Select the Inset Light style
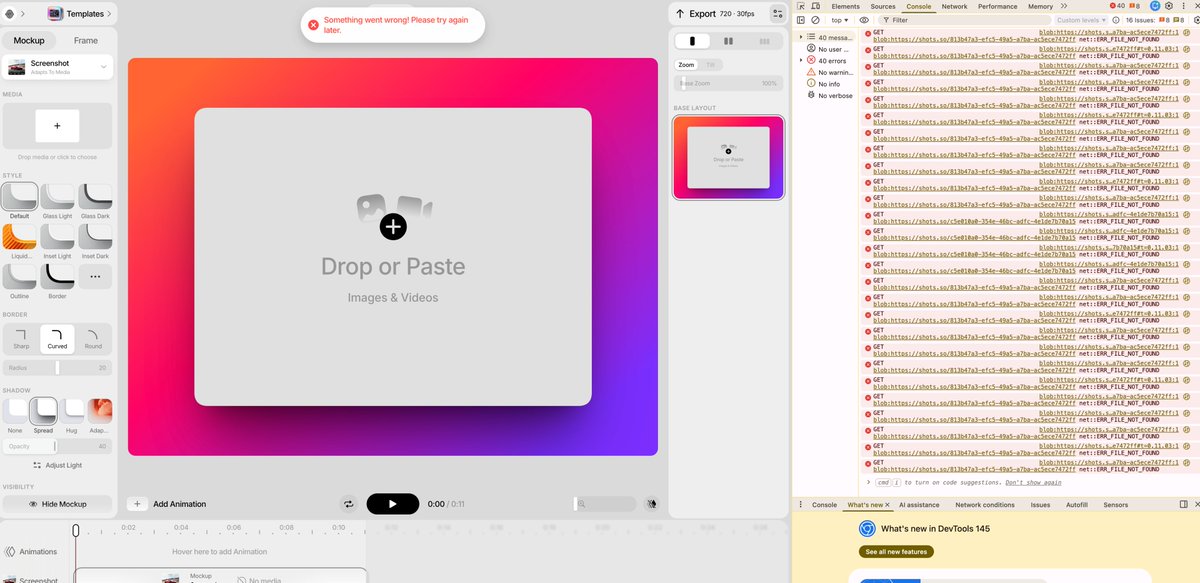1200x583 pixels. click(x=57, y=236)
